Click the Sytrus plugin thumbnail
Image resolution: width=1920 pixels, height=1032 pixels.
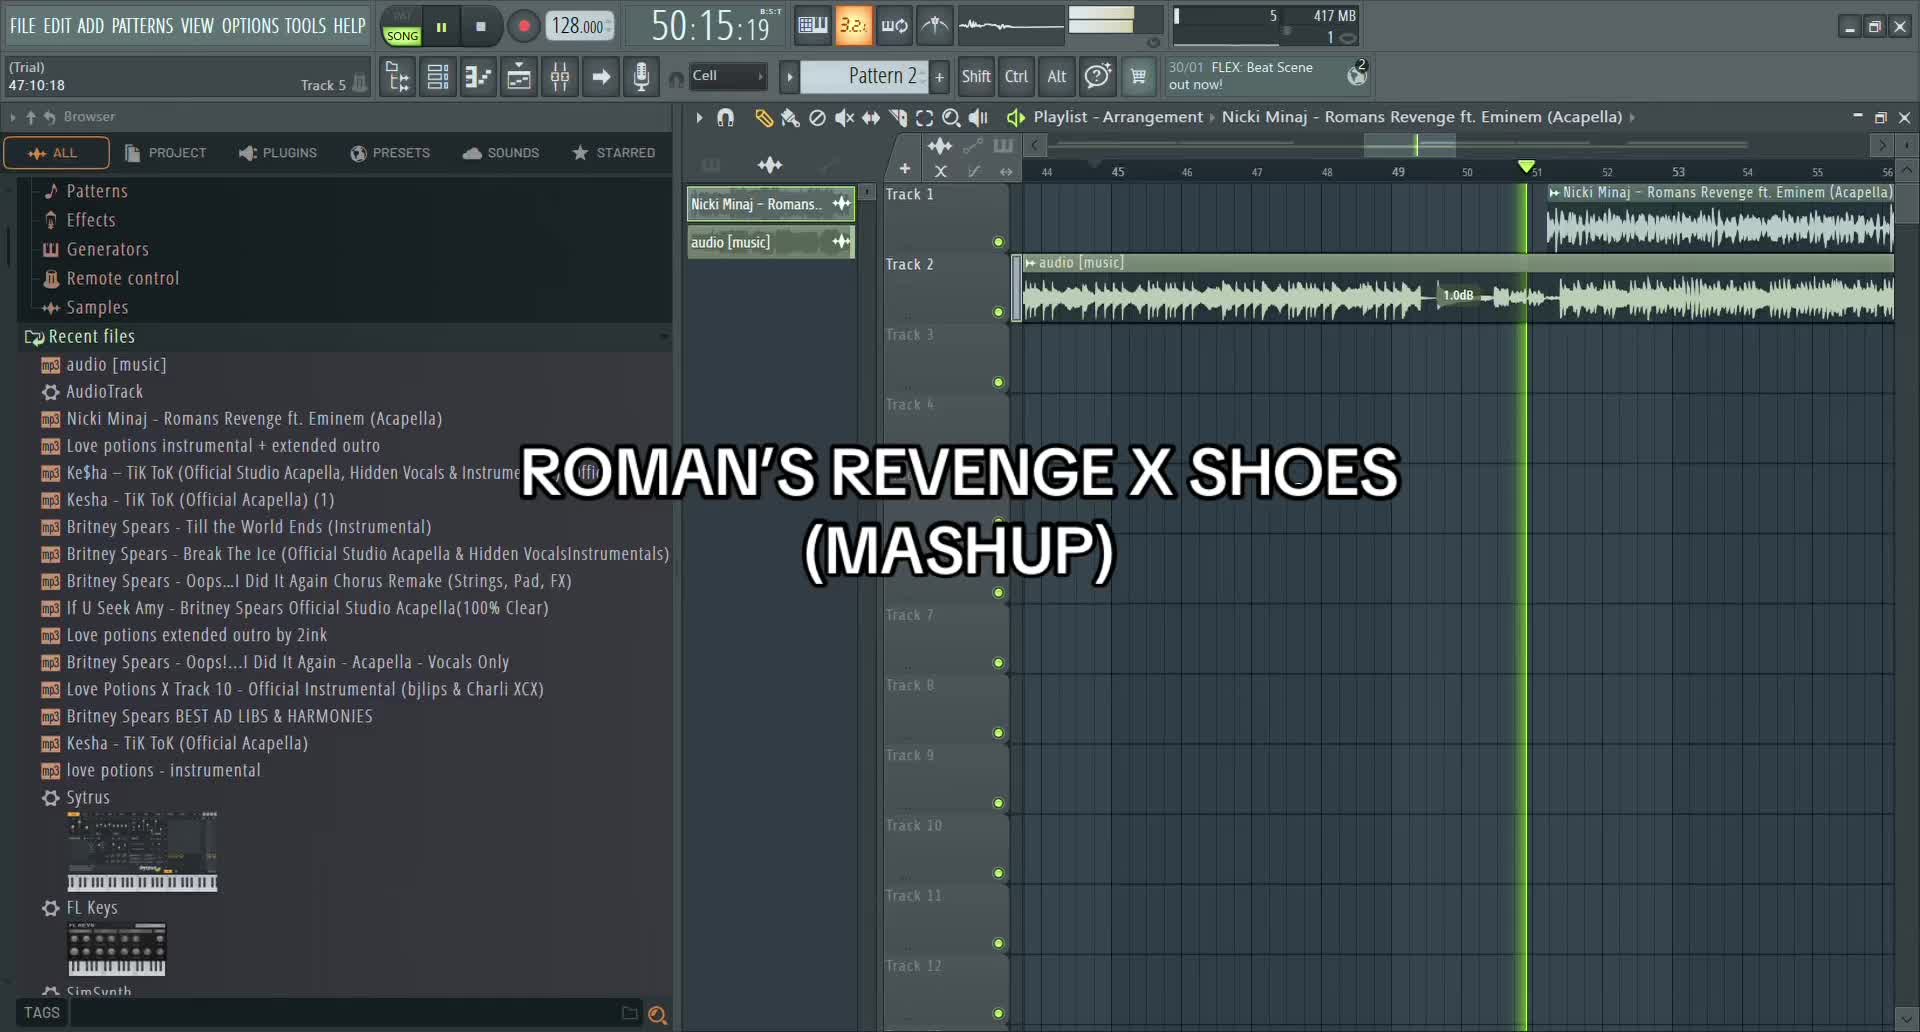pyautogui.click(x=142, y=851)
